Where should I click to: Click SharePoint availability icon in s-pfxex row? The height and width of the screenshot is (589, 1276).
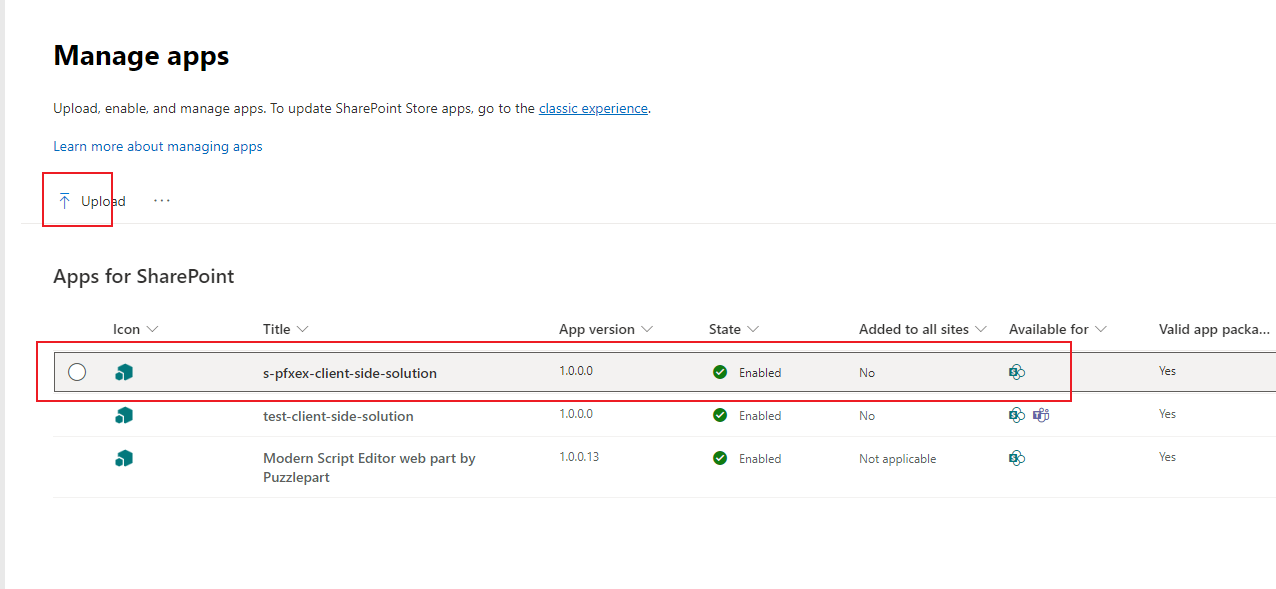pos(1017,372)
